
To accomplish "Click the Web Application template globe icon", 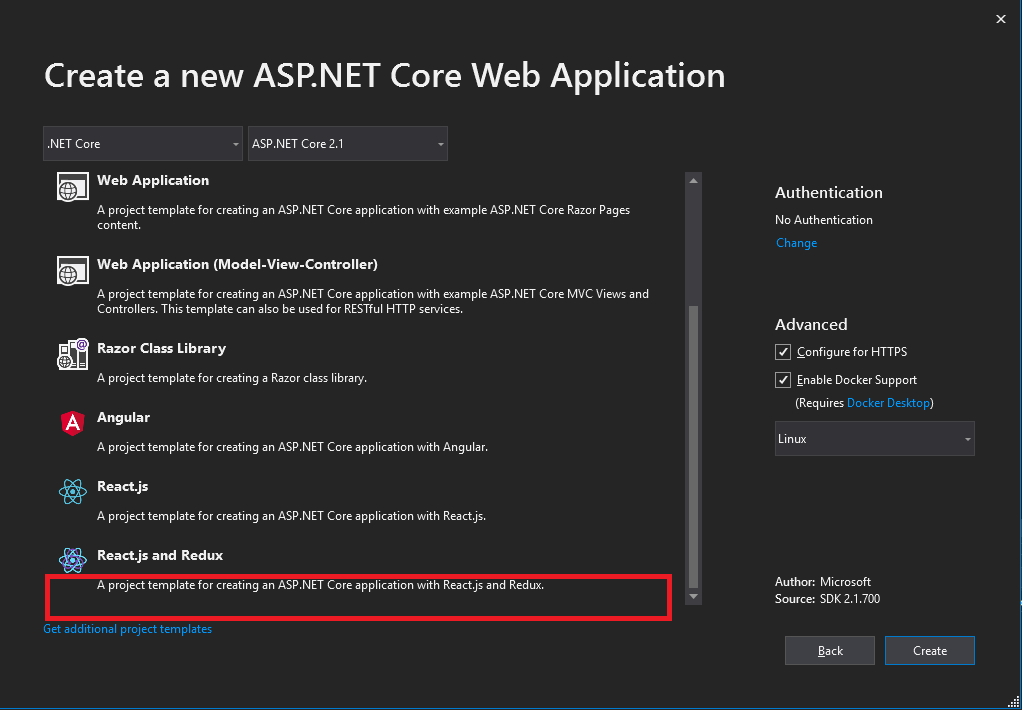I will 72,186.
